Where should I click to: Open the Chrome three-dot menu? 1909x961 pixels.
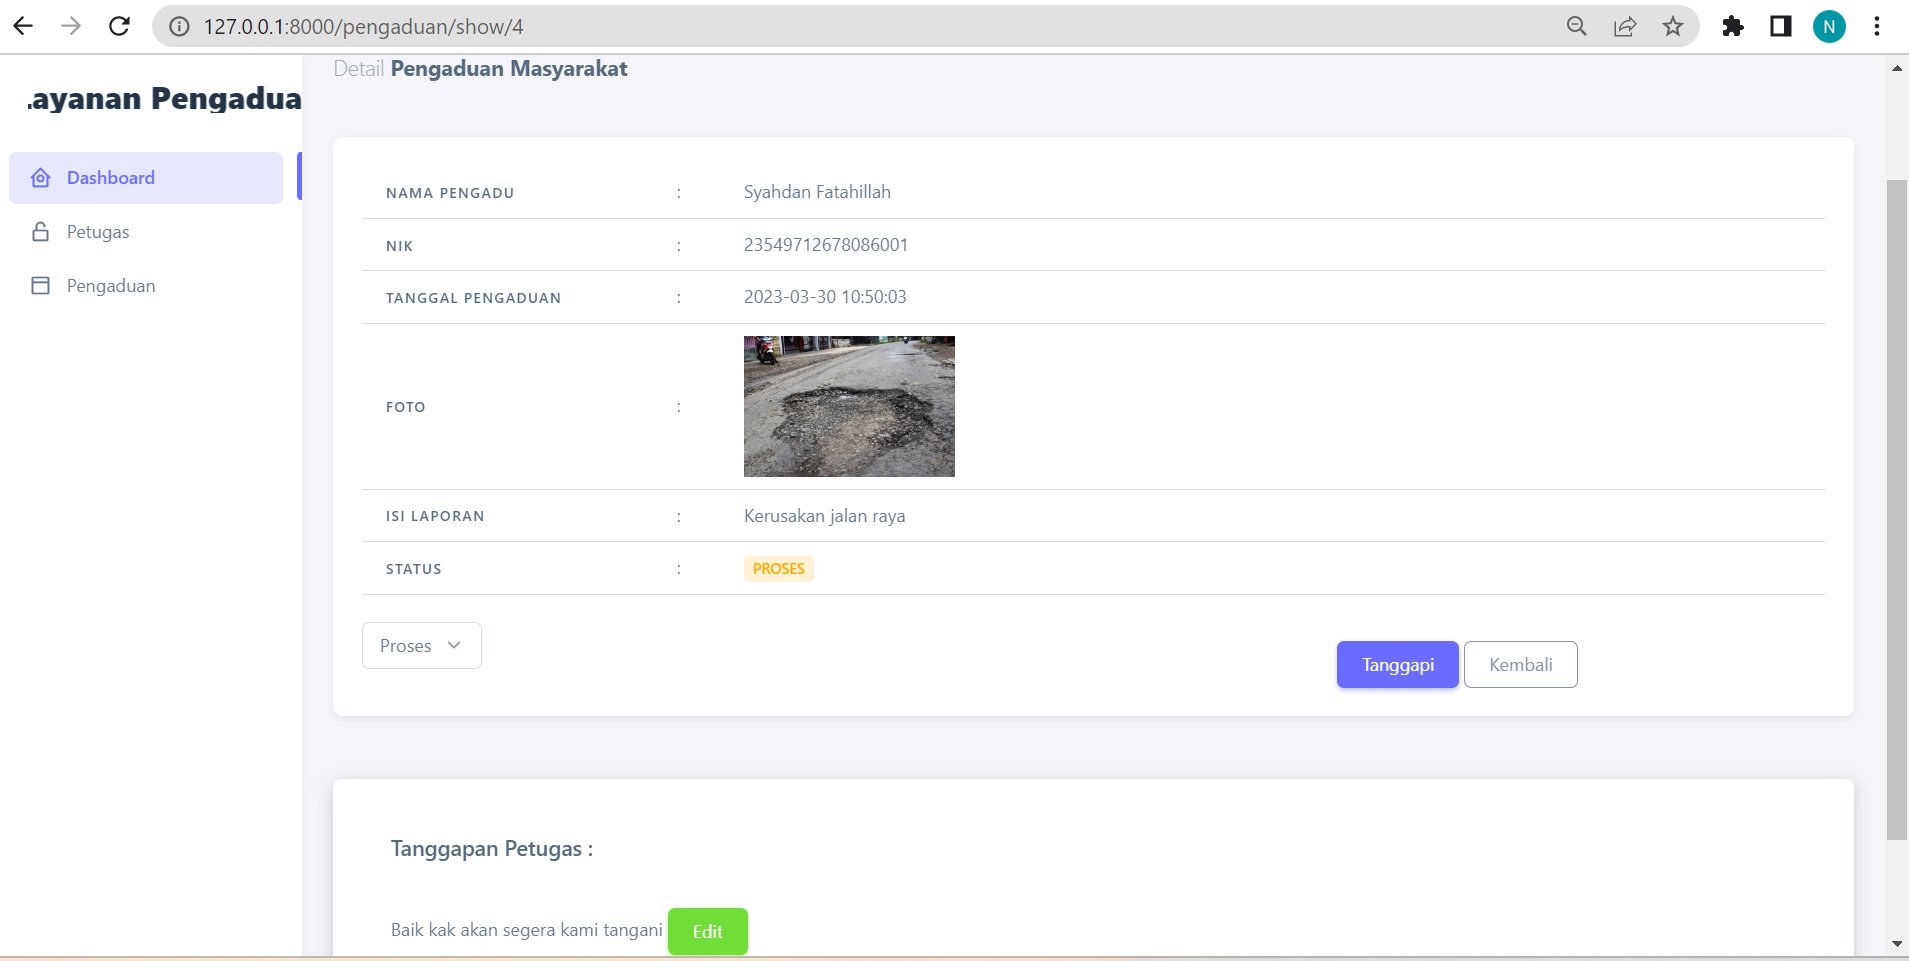click(1877, 26)
